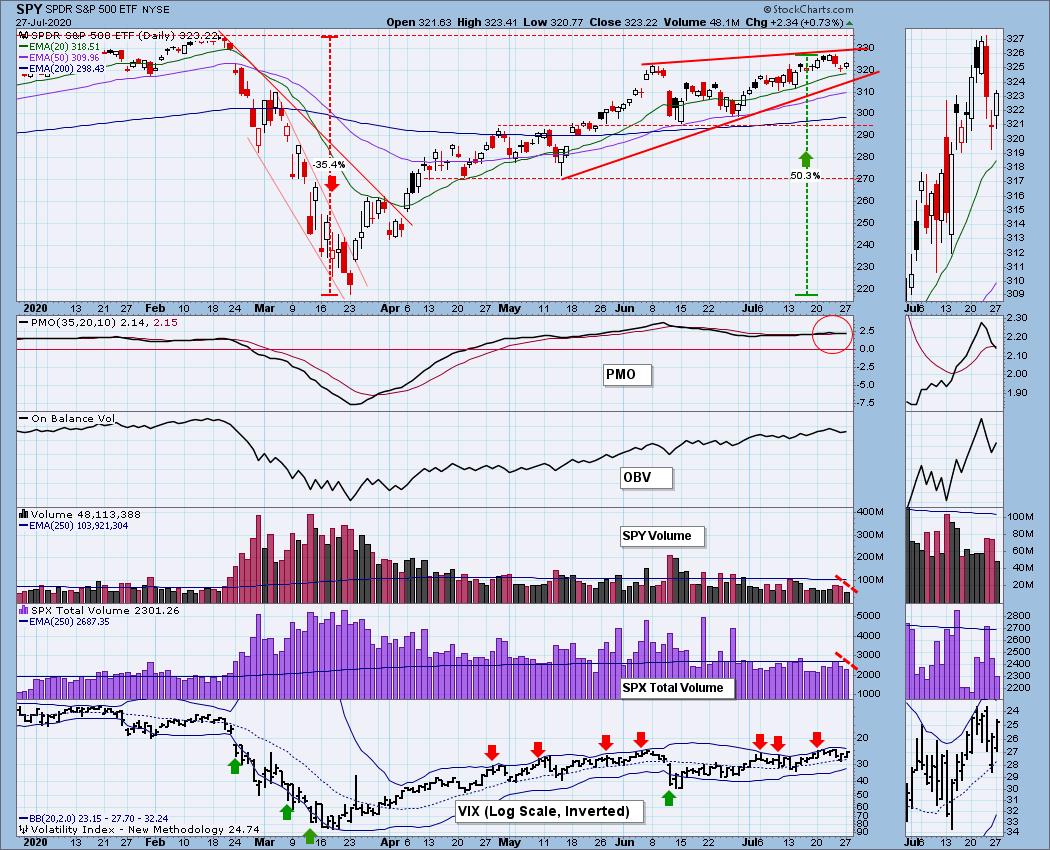1050x850 pixels.
Task: Click the bar icon beside SPX Total Volume 2301.26
Action: pyautogui.click(x=24, y=610)
